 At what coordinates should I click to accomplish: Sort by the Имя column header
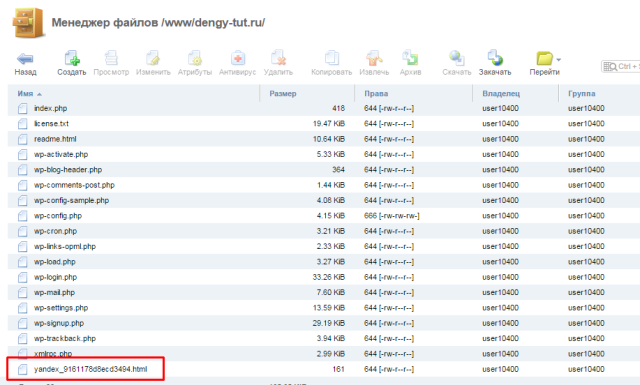25,93
